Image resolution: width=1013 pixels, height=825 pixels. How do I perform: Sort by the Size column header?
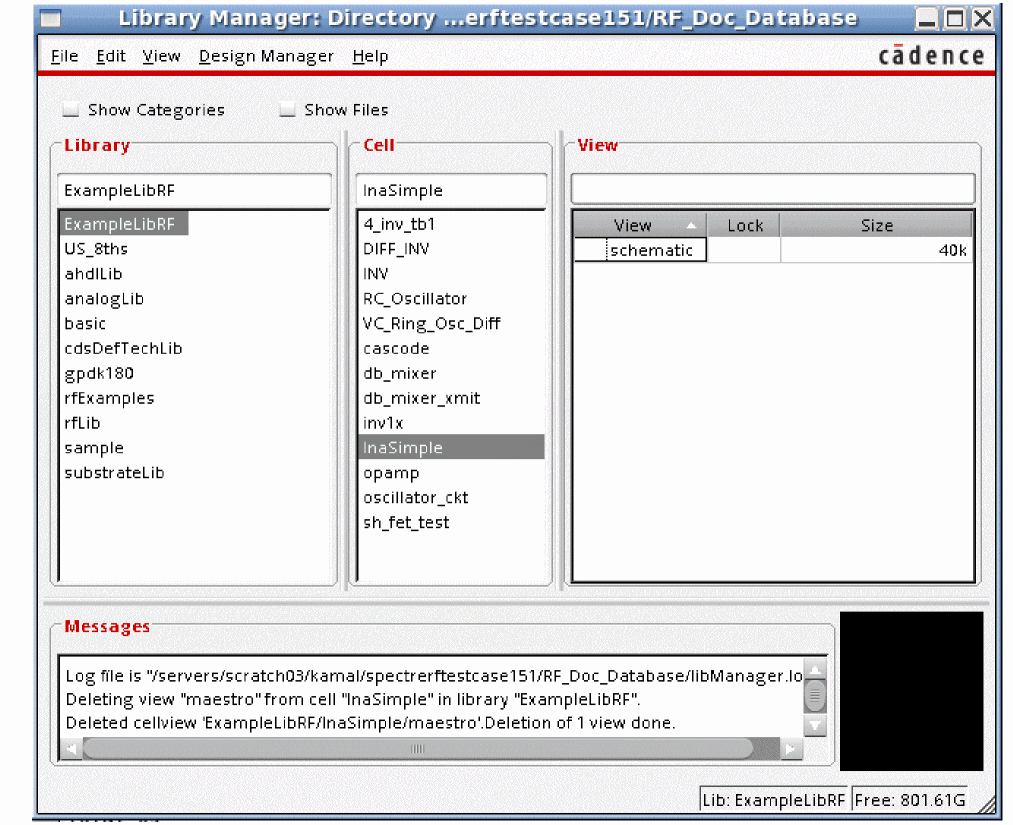coord(876,225)
